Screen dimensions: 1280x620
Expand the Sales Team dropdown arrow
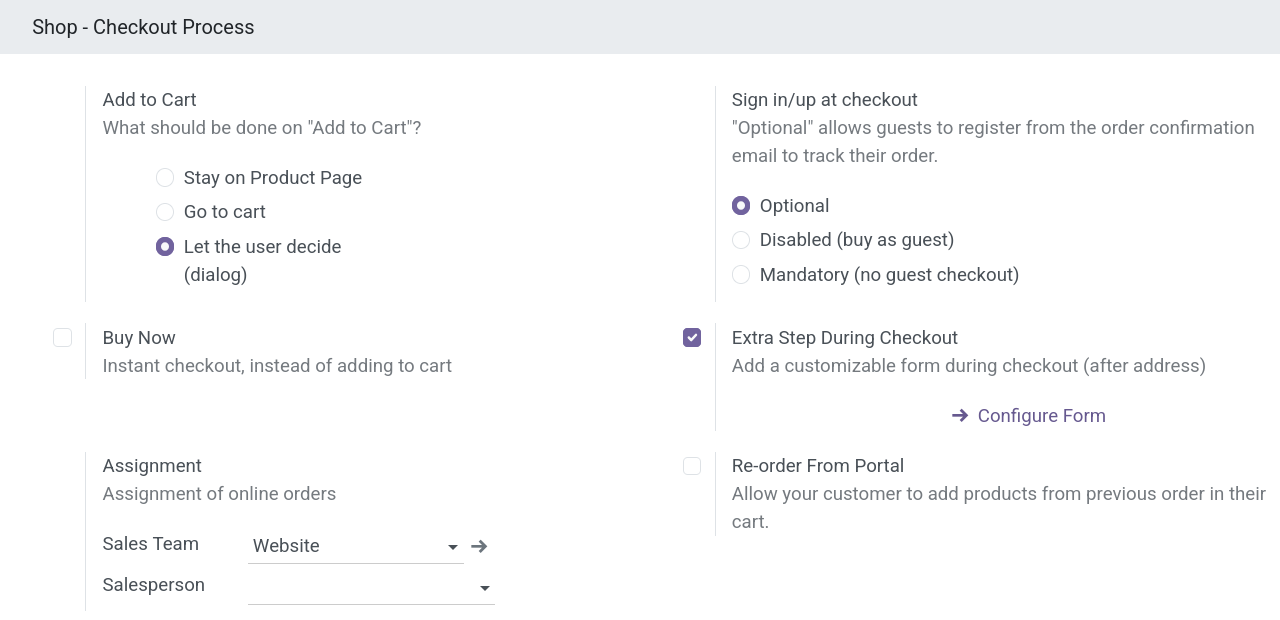[x=453, y=547]
